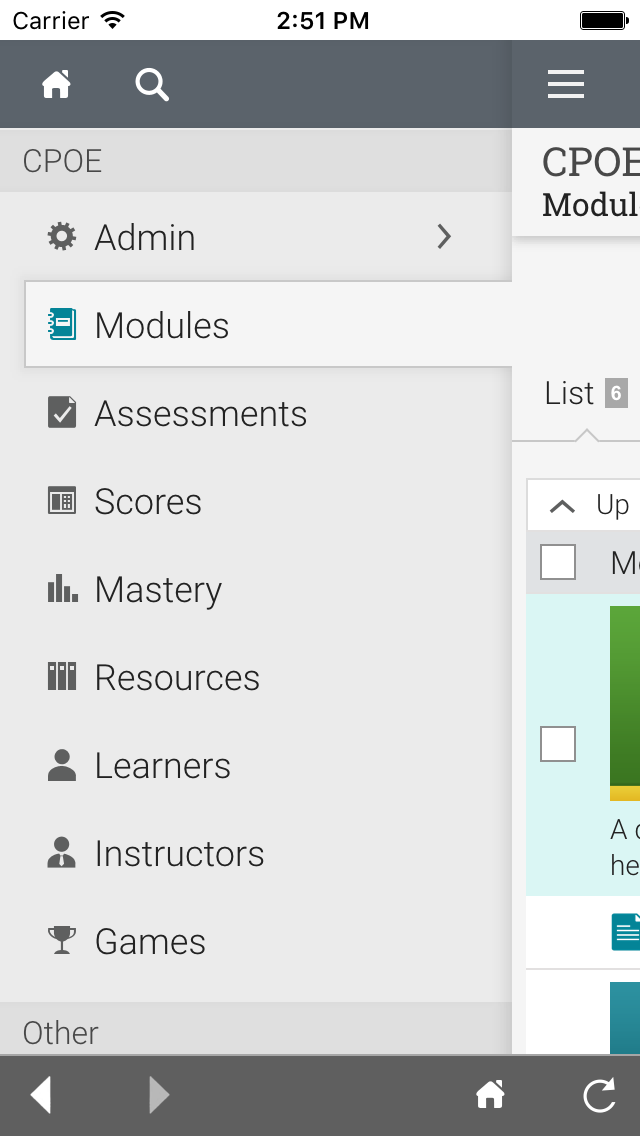The height and width of the screenshot is (1136, 640).
Task: Toggle the hamburger menu icon
Action: pos(565,84)
